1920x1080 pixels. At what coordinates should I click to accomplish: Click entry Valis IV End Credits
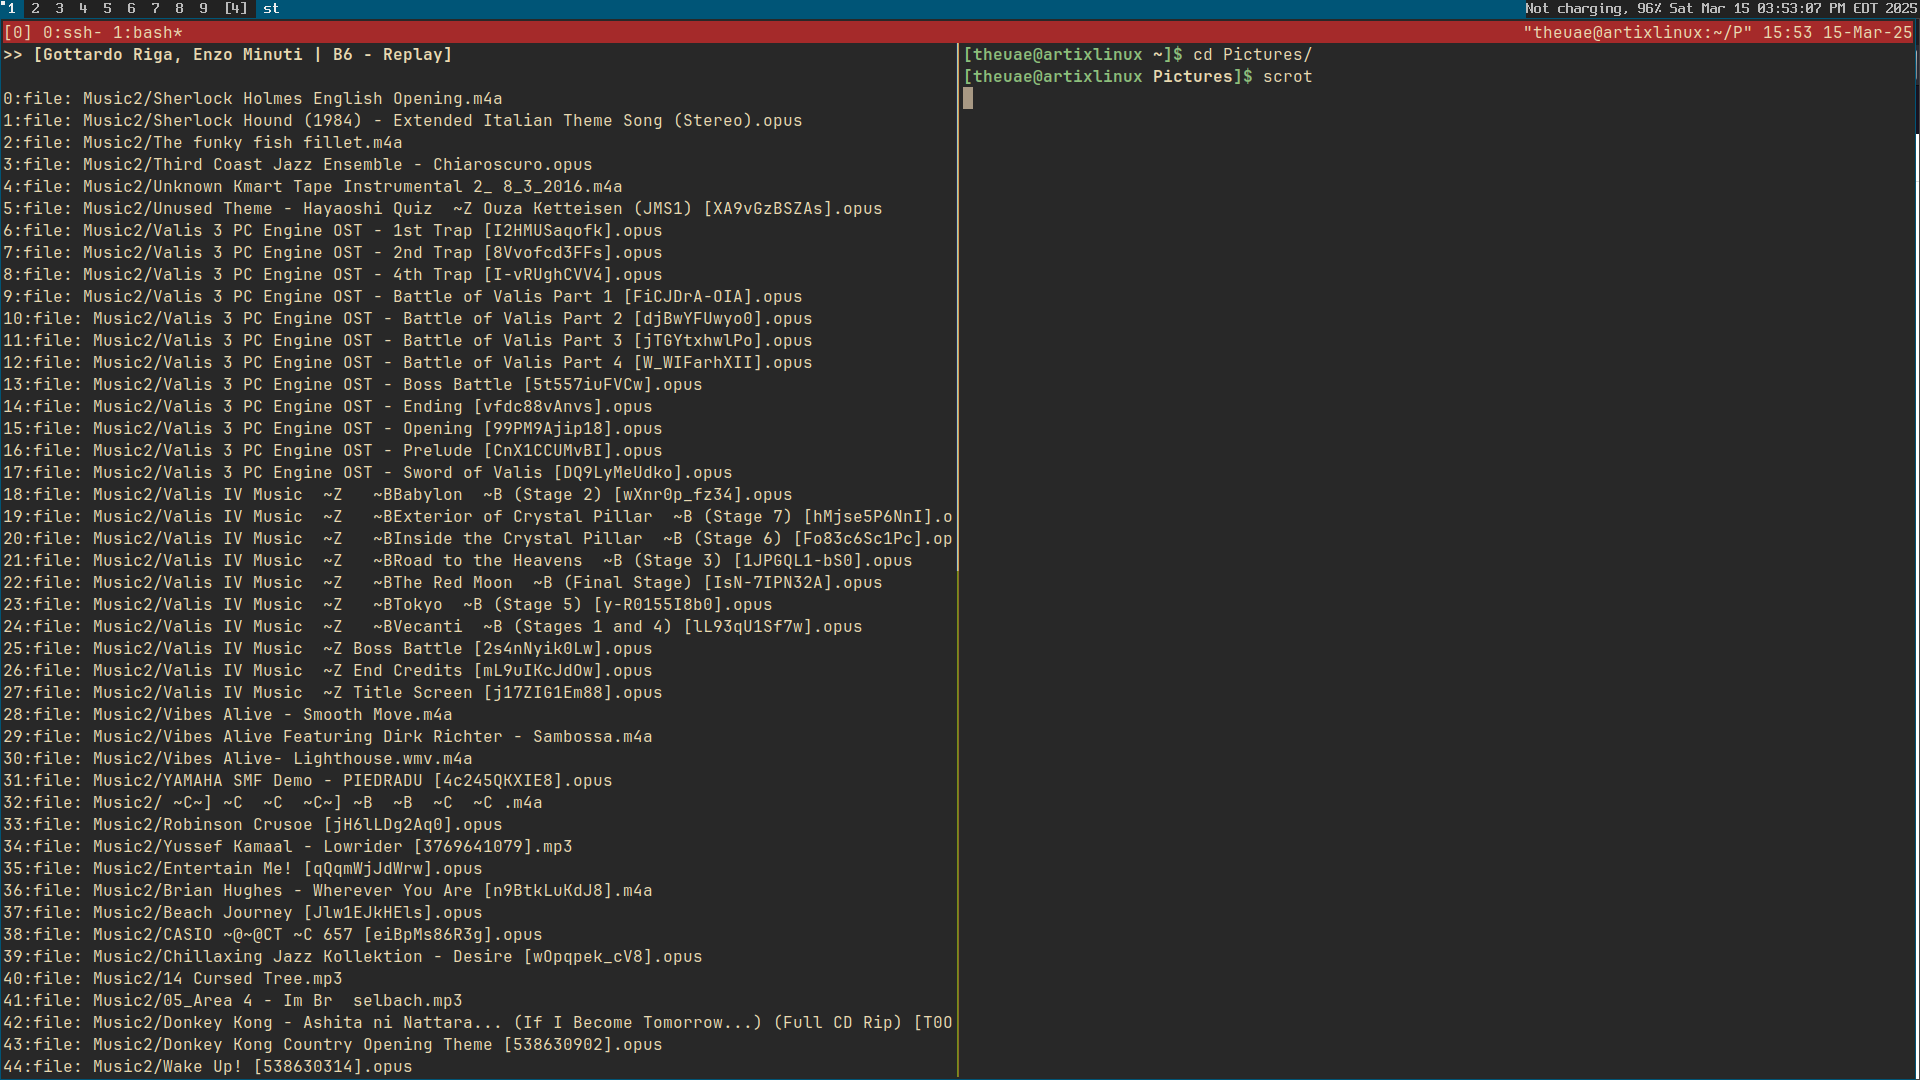coord(328,671)
